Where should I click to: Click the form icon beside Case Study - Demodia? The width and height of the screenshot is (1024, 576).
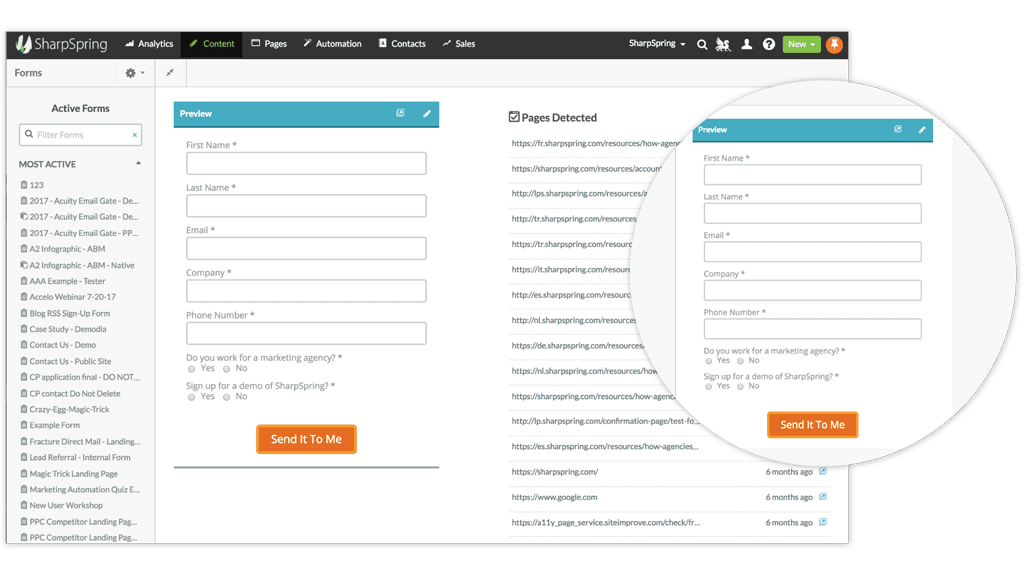(24, 328)
